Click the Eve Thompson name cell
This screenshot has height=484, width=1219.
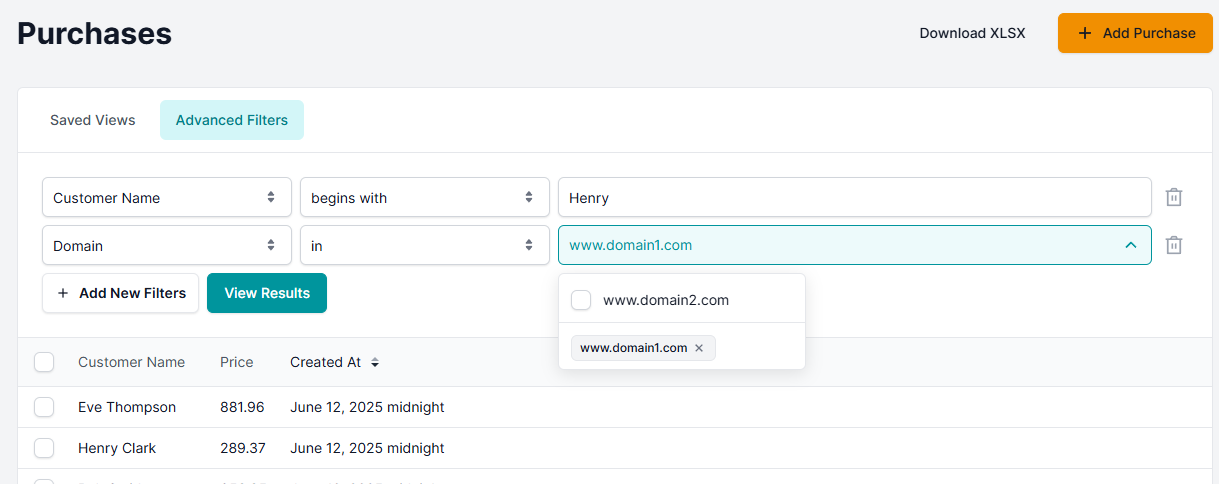pos(127,407)
